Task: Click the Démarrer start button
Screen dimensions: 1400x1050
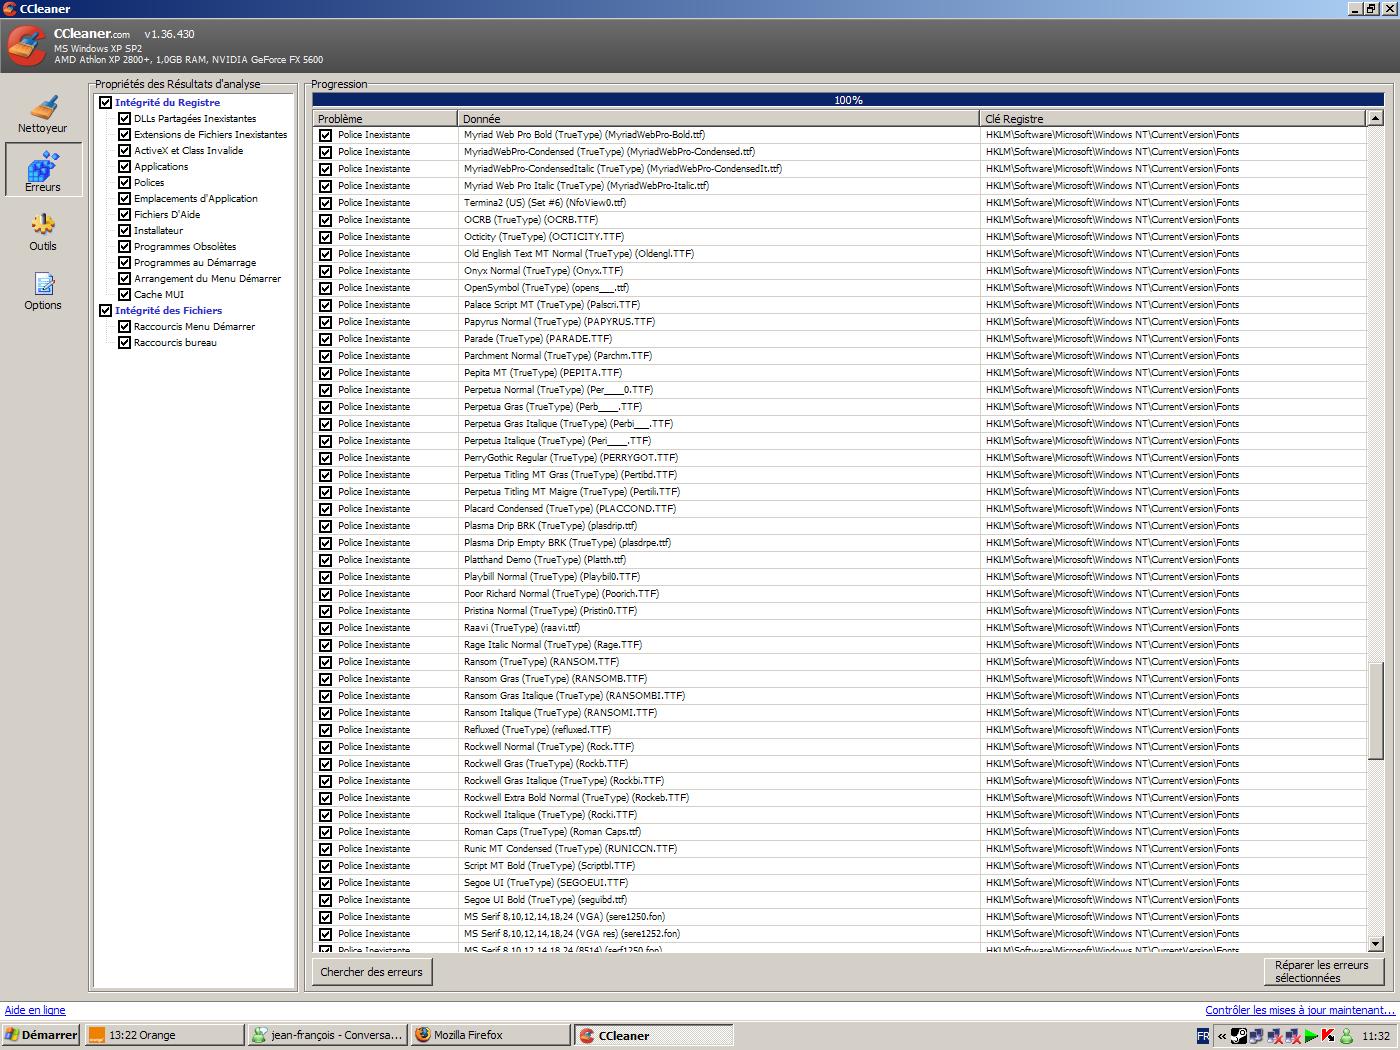Action: (x=40, y=1035)
